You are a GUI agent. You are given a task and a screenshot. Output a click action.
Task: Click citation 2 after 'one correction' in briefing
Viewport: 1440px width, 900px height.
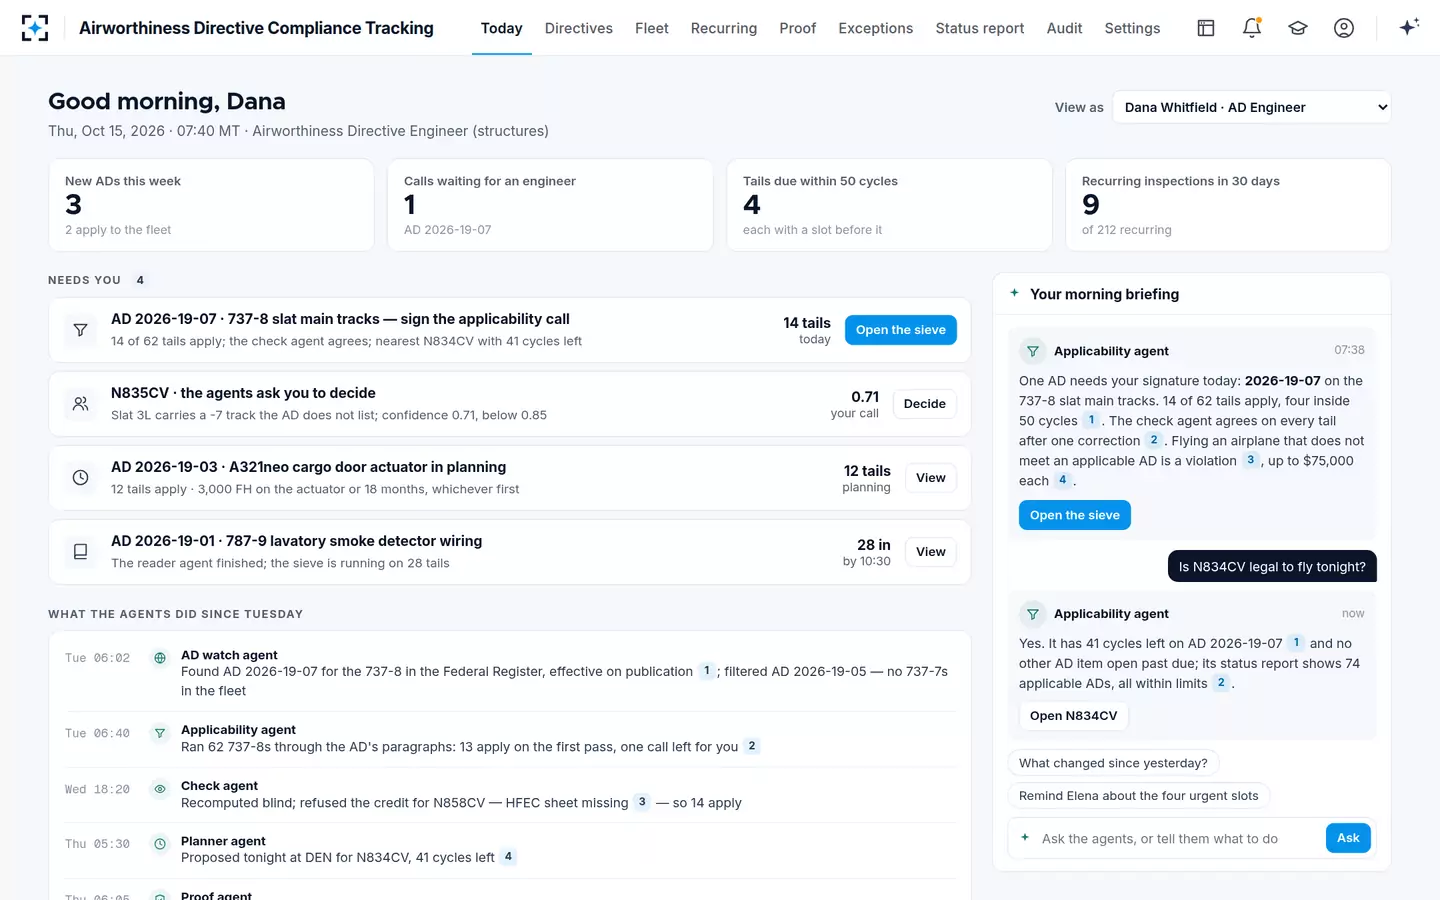click(1154, 440)
